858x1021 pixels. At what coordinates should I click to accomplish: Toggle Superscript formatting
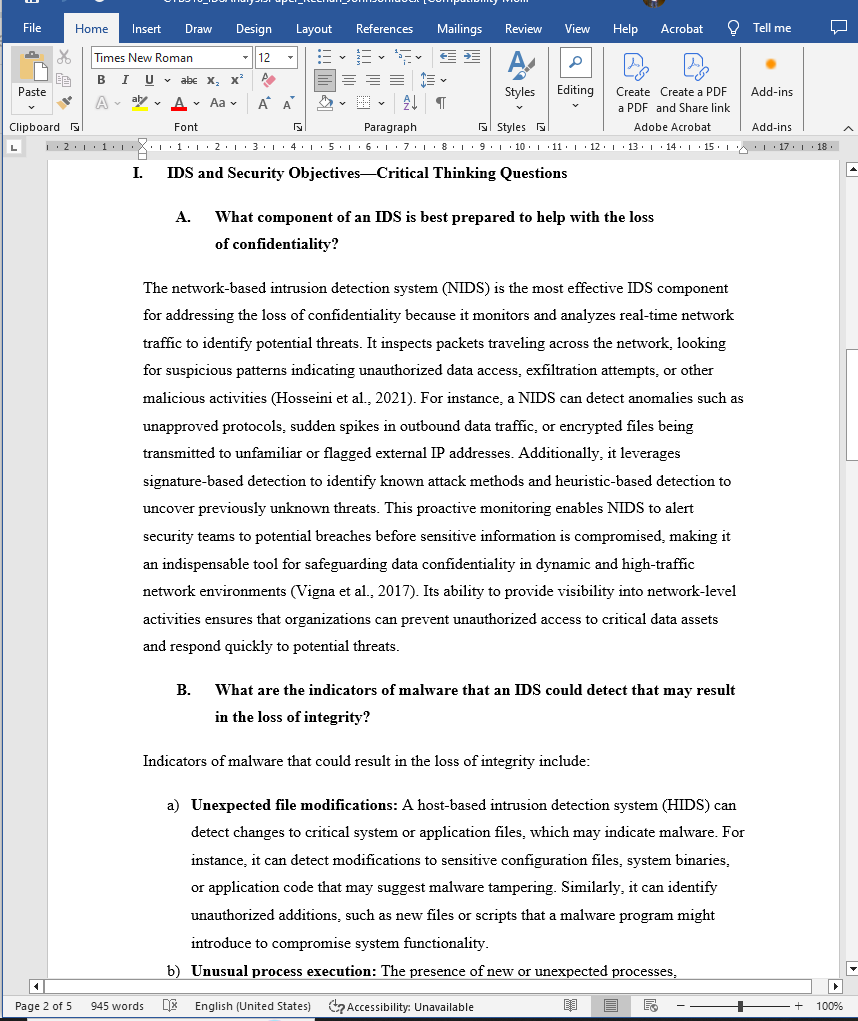click(x=237, y=80)
